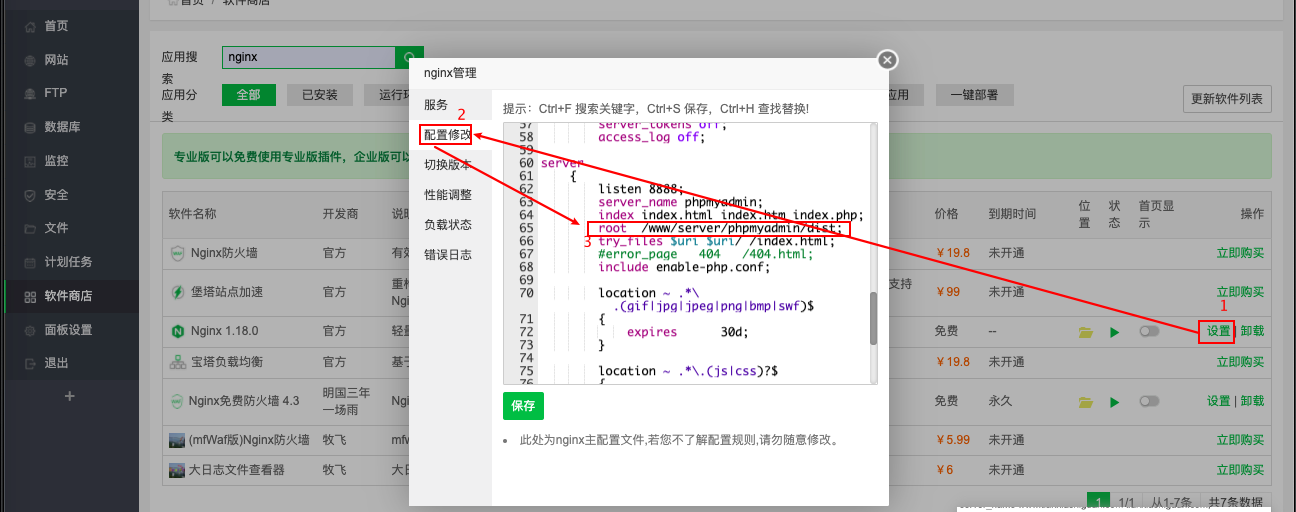This screenshot has width=1296, height=512.
Task: Open the 错误日志 tab
Action: pos(448,255)
